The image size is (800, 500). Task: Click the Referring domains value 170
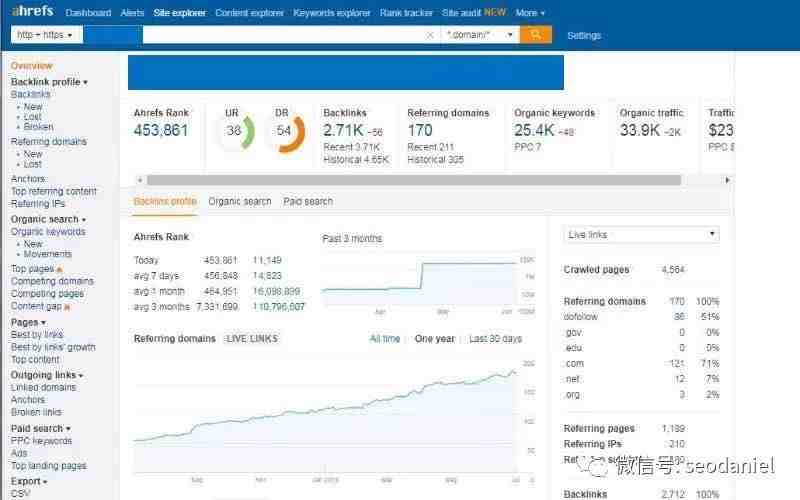click(x=420, y=131)
